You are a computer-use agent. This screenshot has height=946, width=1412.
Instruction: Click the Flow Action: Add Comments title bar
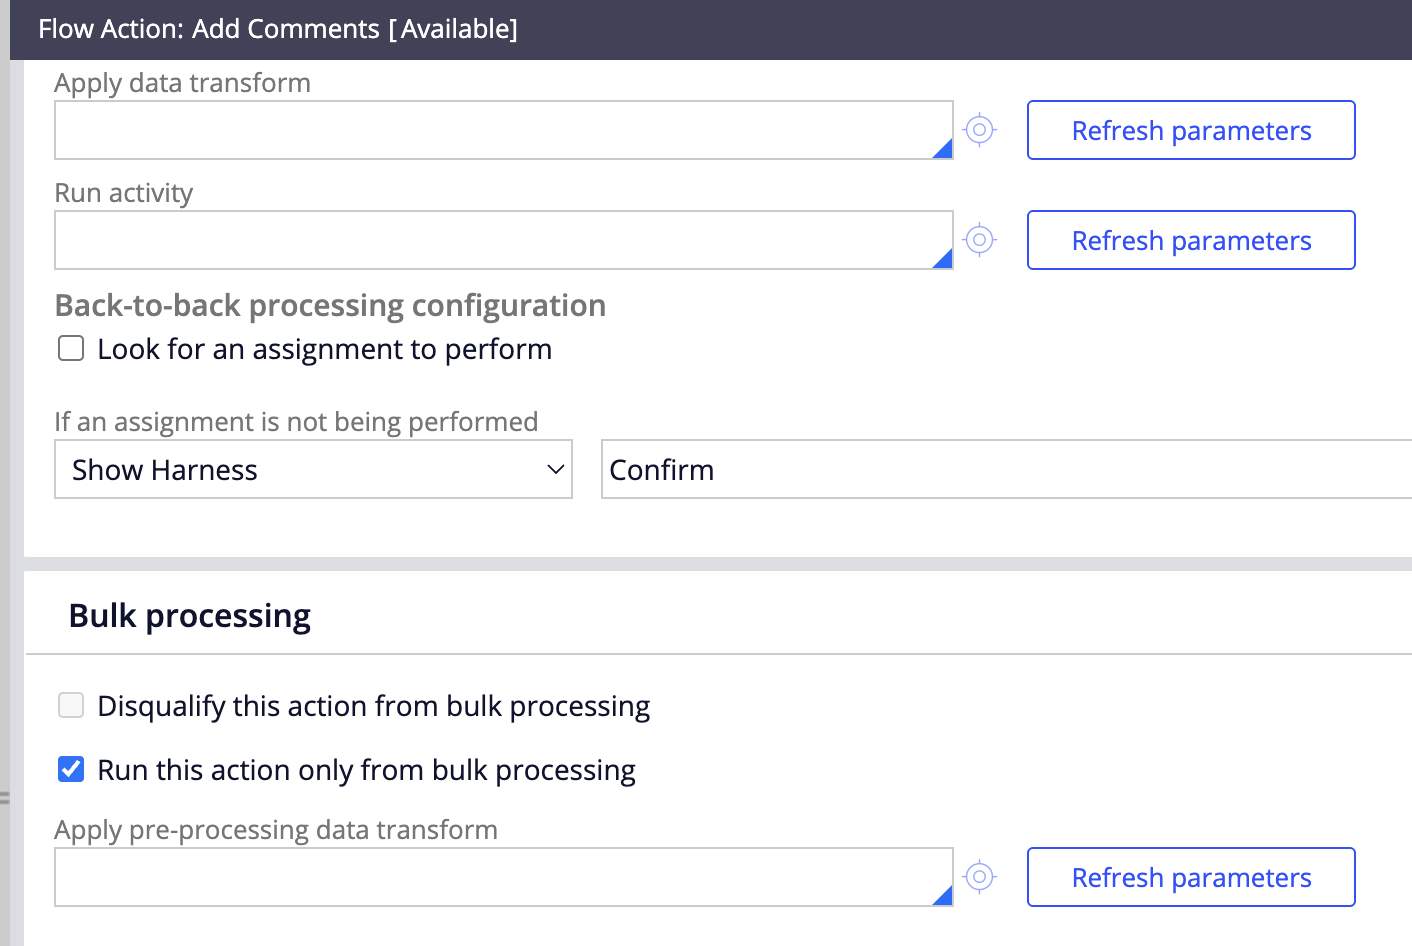coord(278,29)
